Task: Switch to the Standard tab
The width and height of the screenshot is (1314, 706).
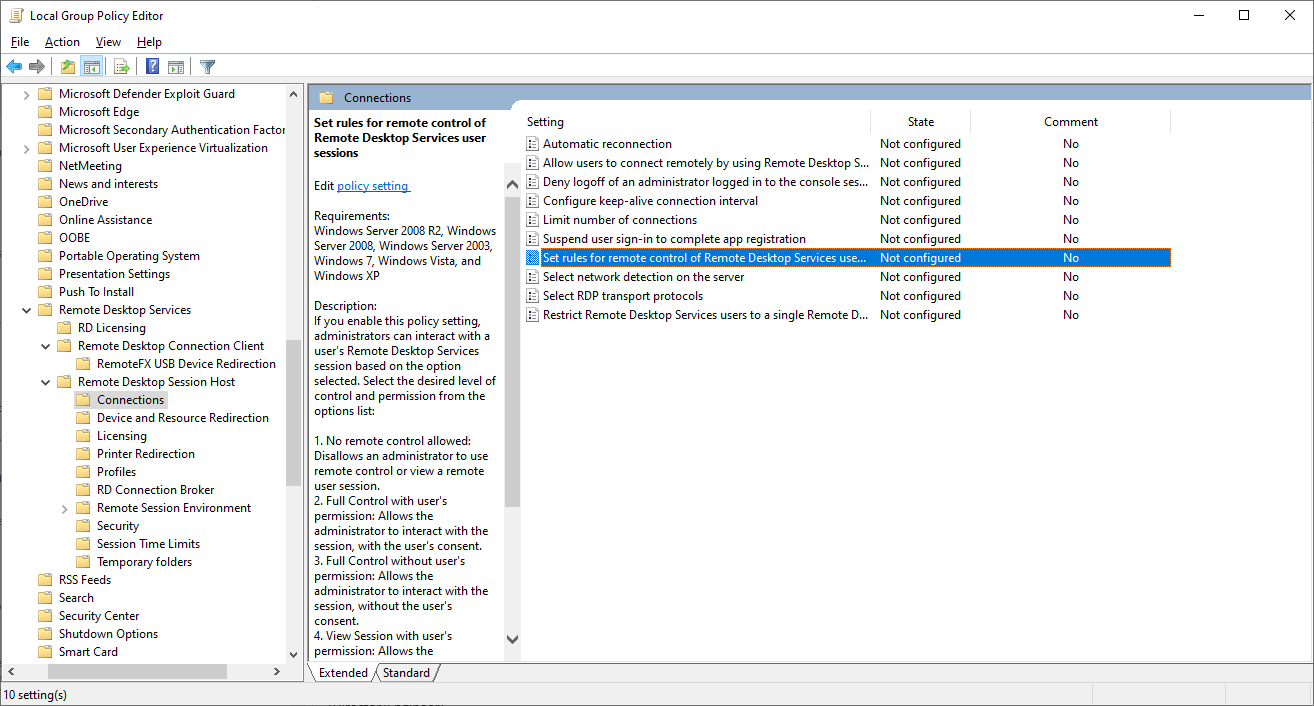Action: click(x=406, y=673)
